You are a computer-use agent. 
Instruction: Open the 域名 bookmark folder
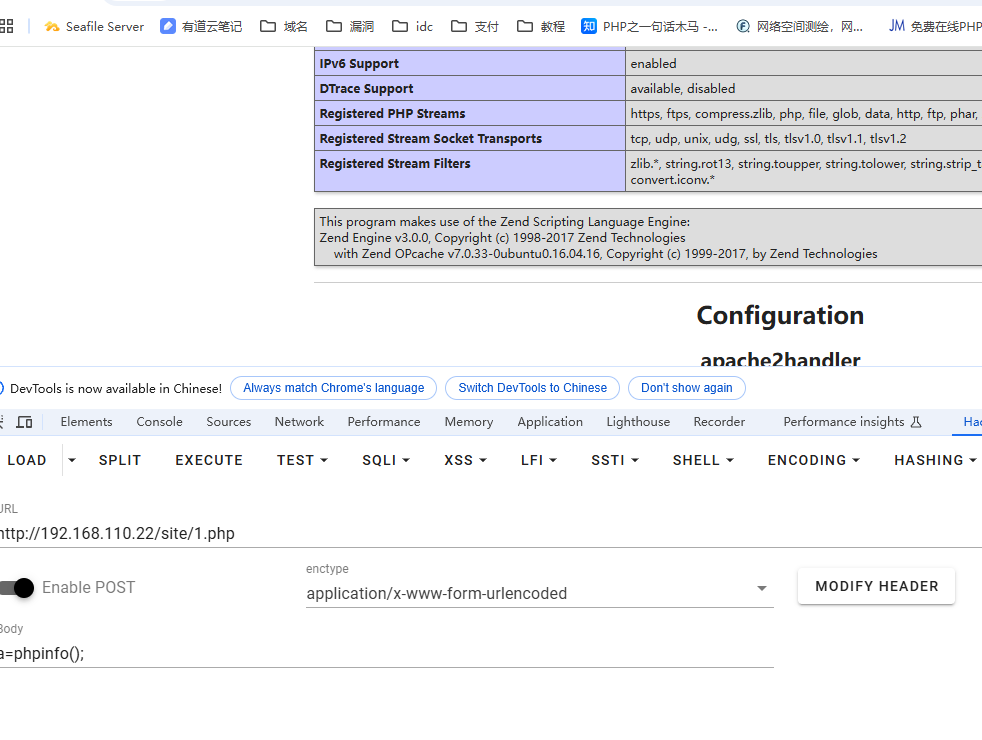(x=283, y=26)
